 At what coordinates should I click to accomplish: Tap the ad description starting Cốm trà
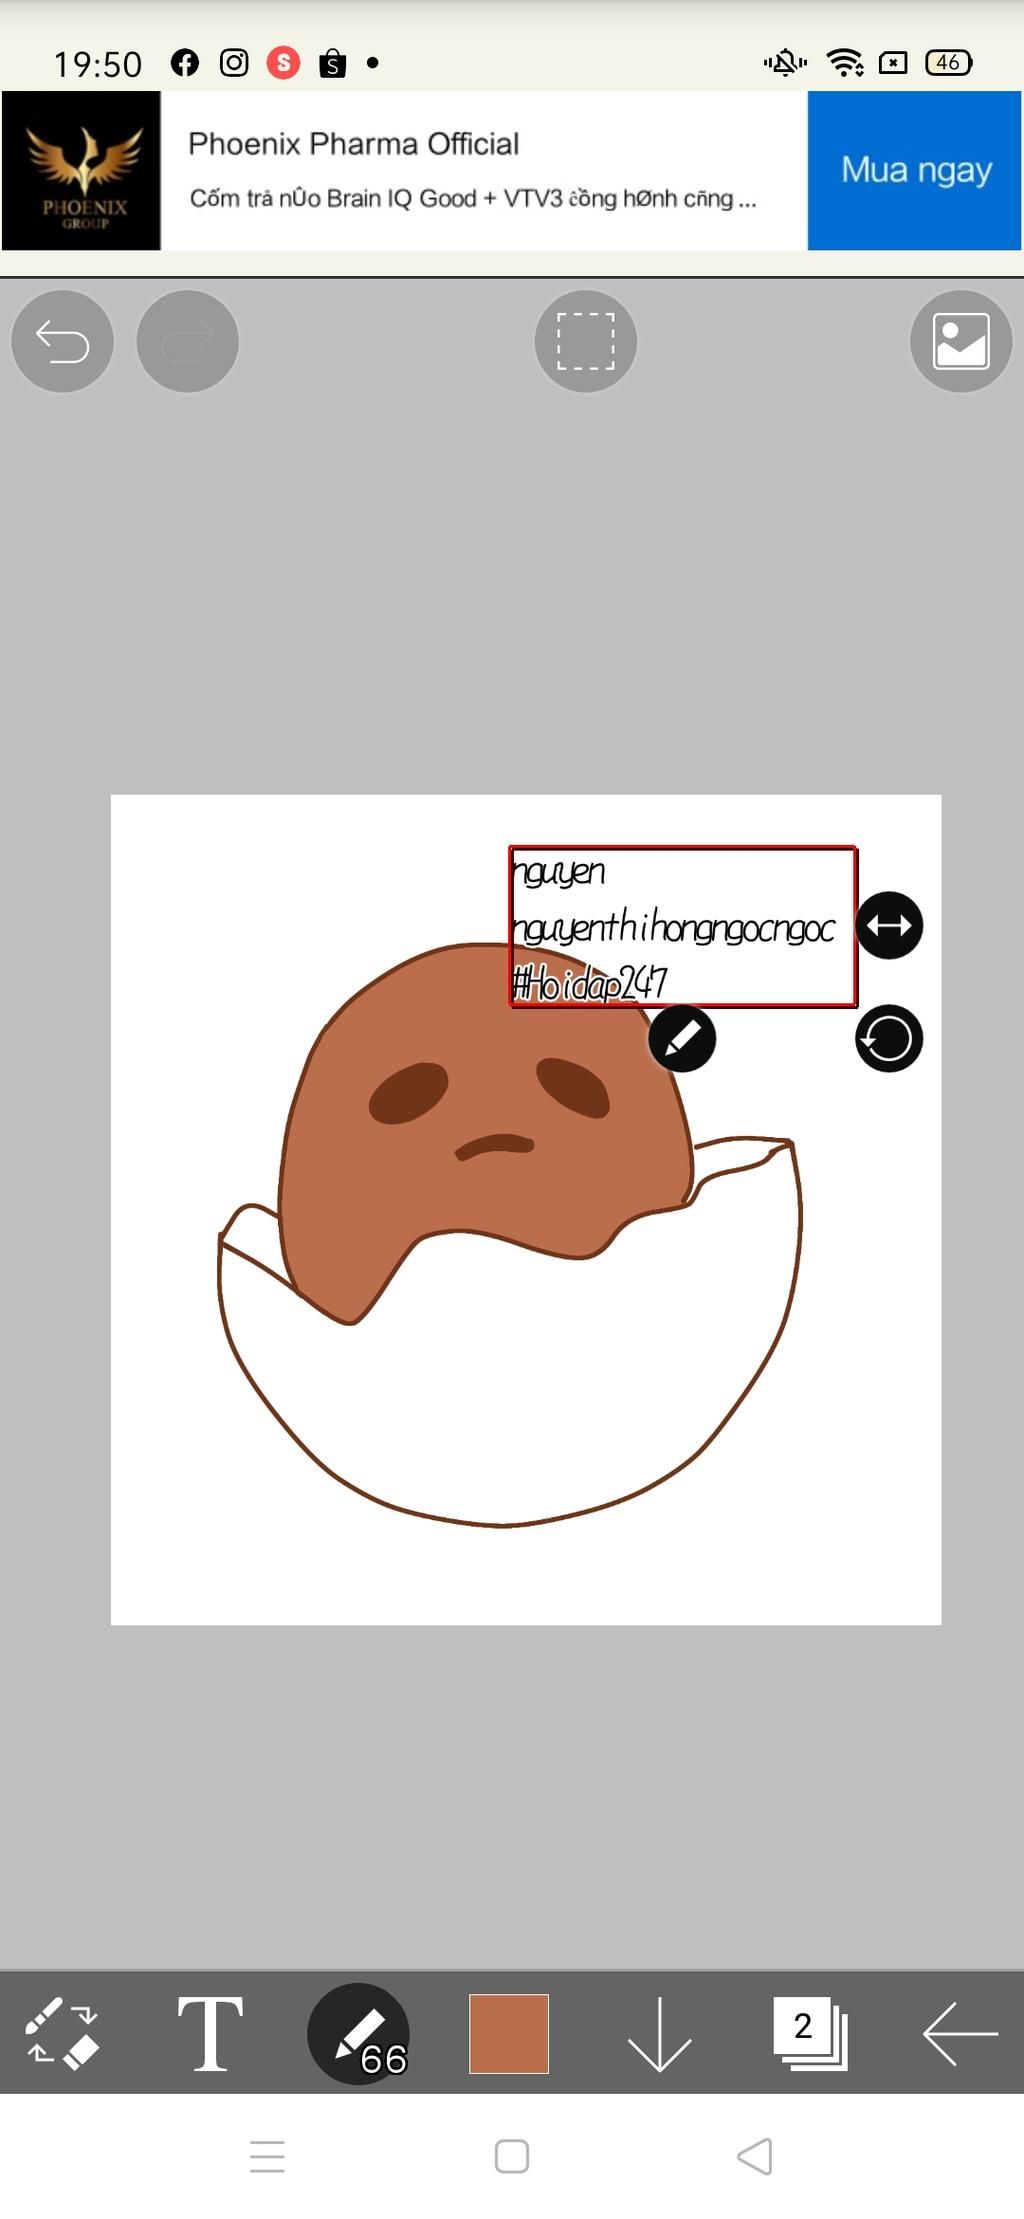click(473, 198)
